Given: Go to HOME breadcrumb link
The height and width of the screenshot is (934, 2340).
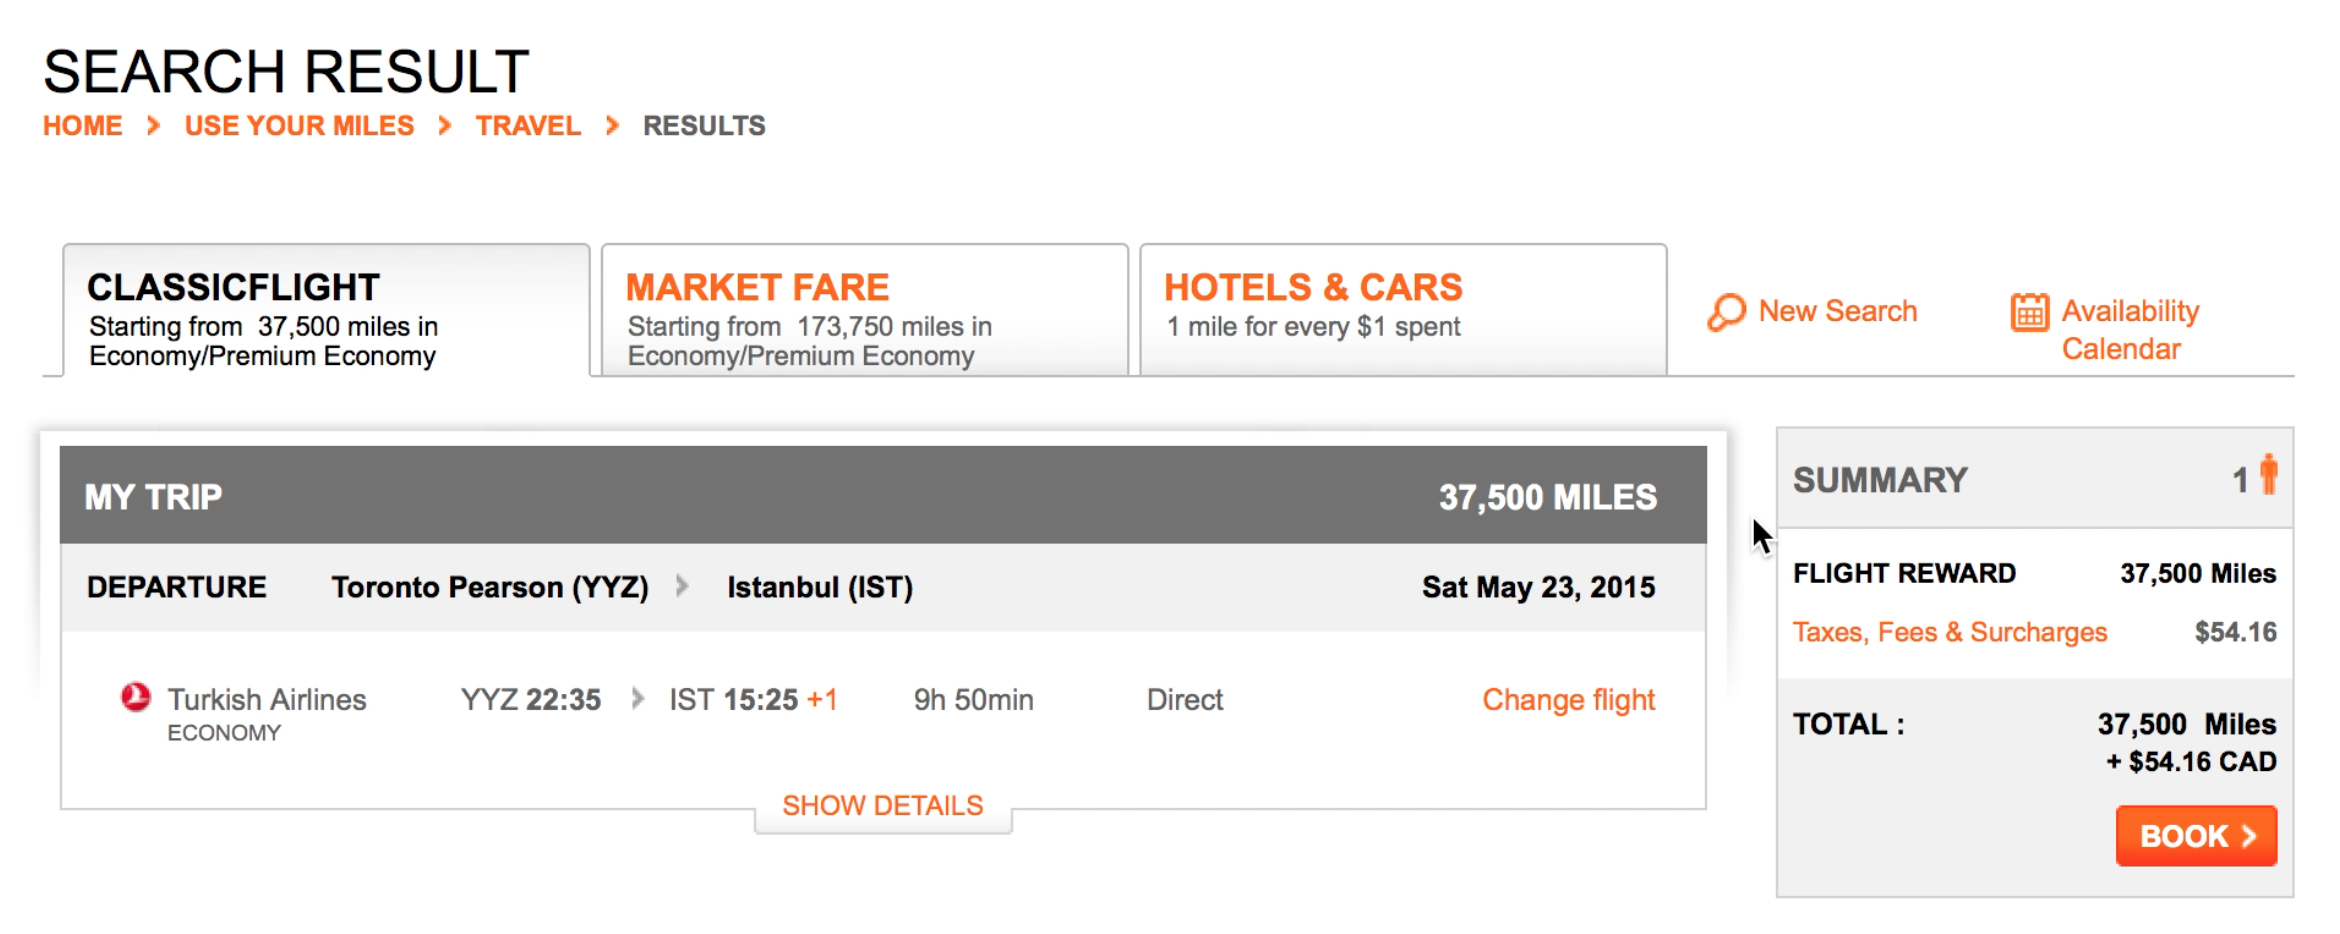Looking at the screenshot, I should [x=83, y=126].
